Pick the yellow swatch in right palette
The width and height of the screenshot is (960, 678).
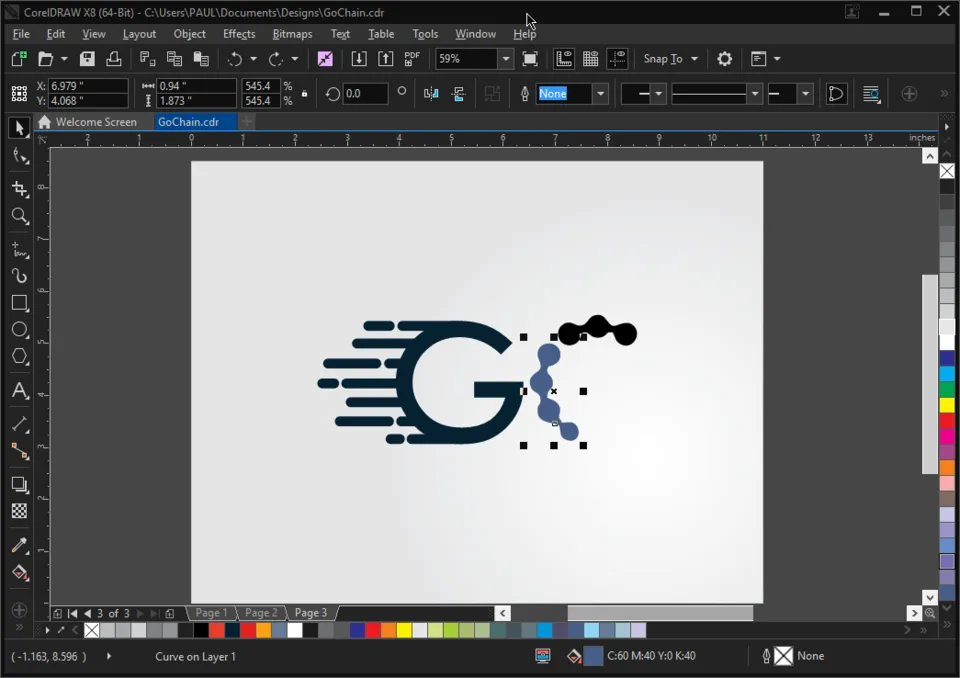tap(947, 405)
